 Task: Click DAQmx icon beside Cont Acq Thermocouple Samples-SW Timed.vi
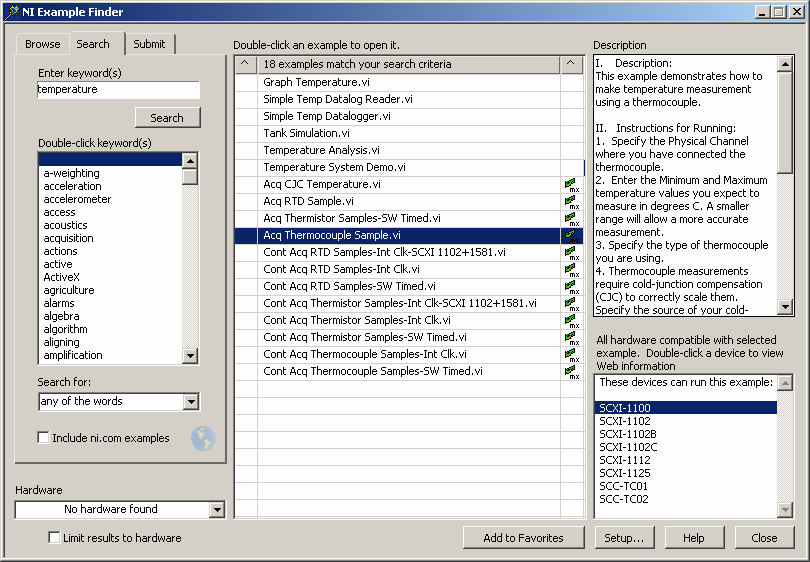572,372
